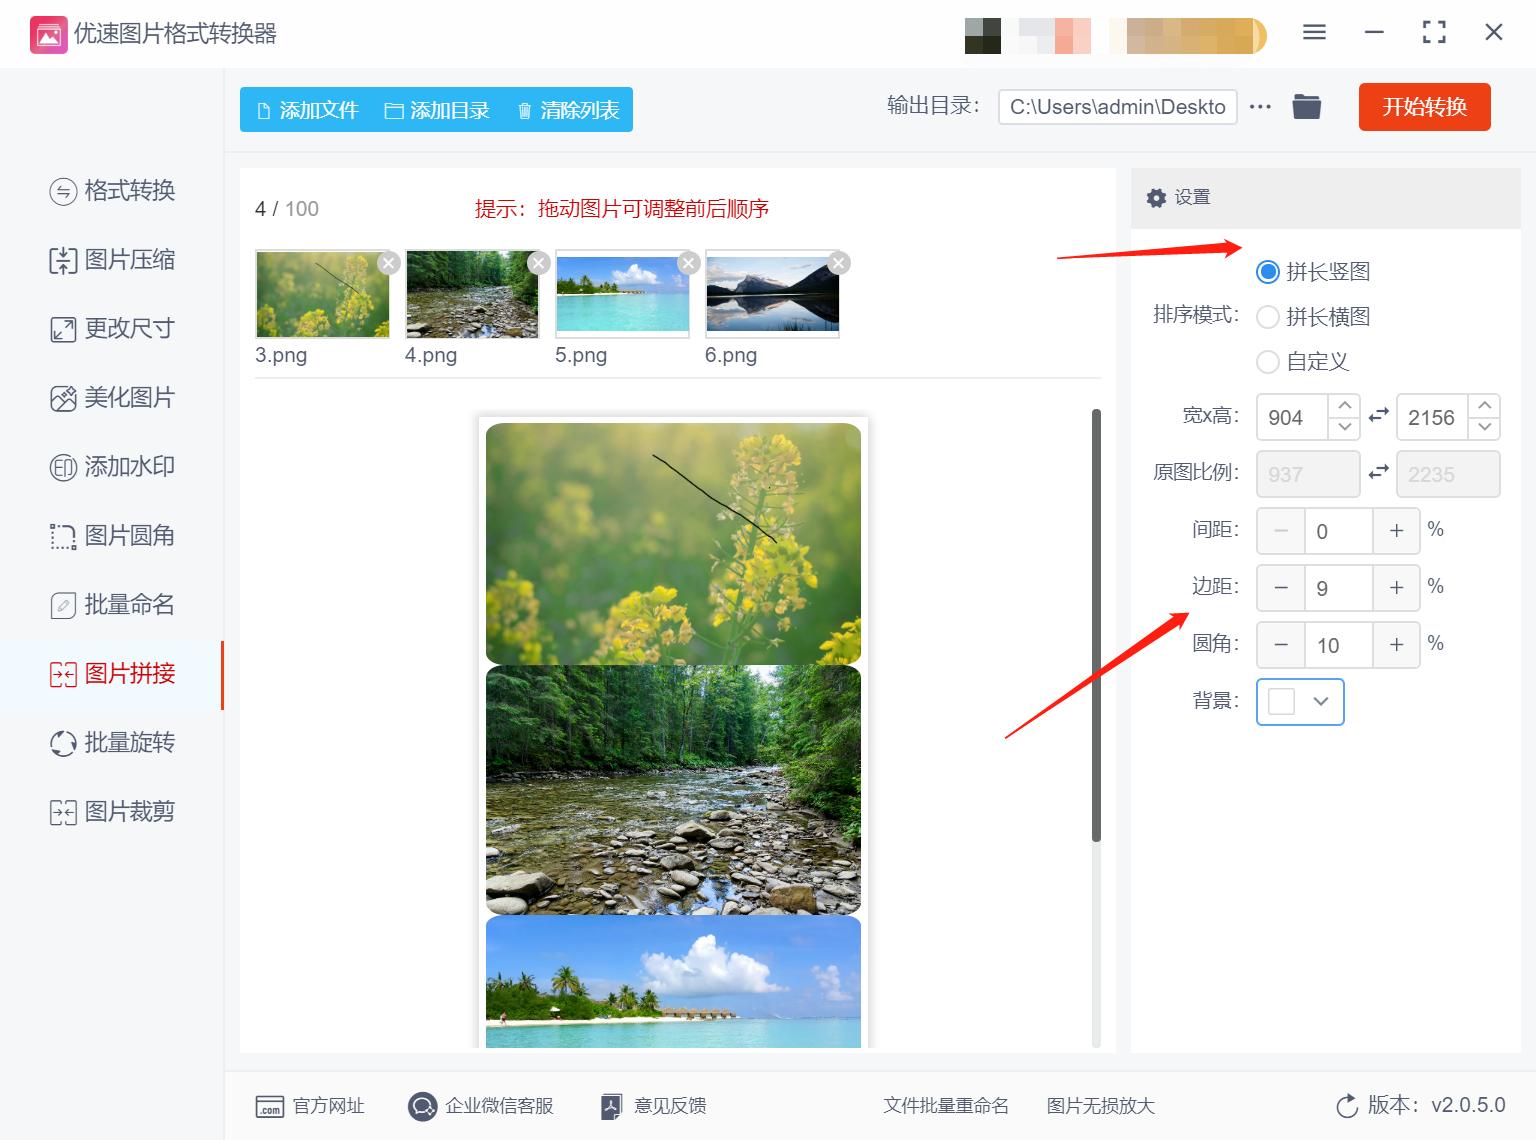This screenshot has width=1536, height=1140.
Task: Open the output path browse ... menu
Action: coord(1259,106)
